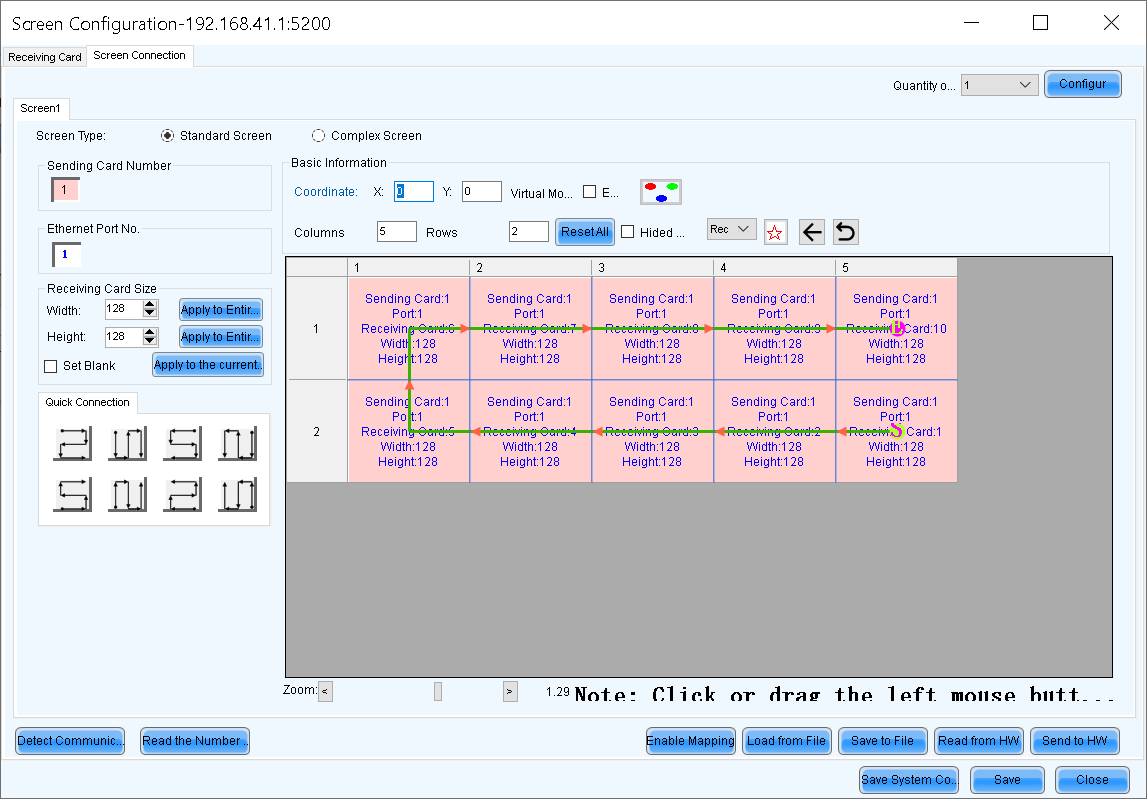Click the red, green, blue dots icon
This screenshot has width=1147, height=799.
pyautogui.click(x=661, y=192)
